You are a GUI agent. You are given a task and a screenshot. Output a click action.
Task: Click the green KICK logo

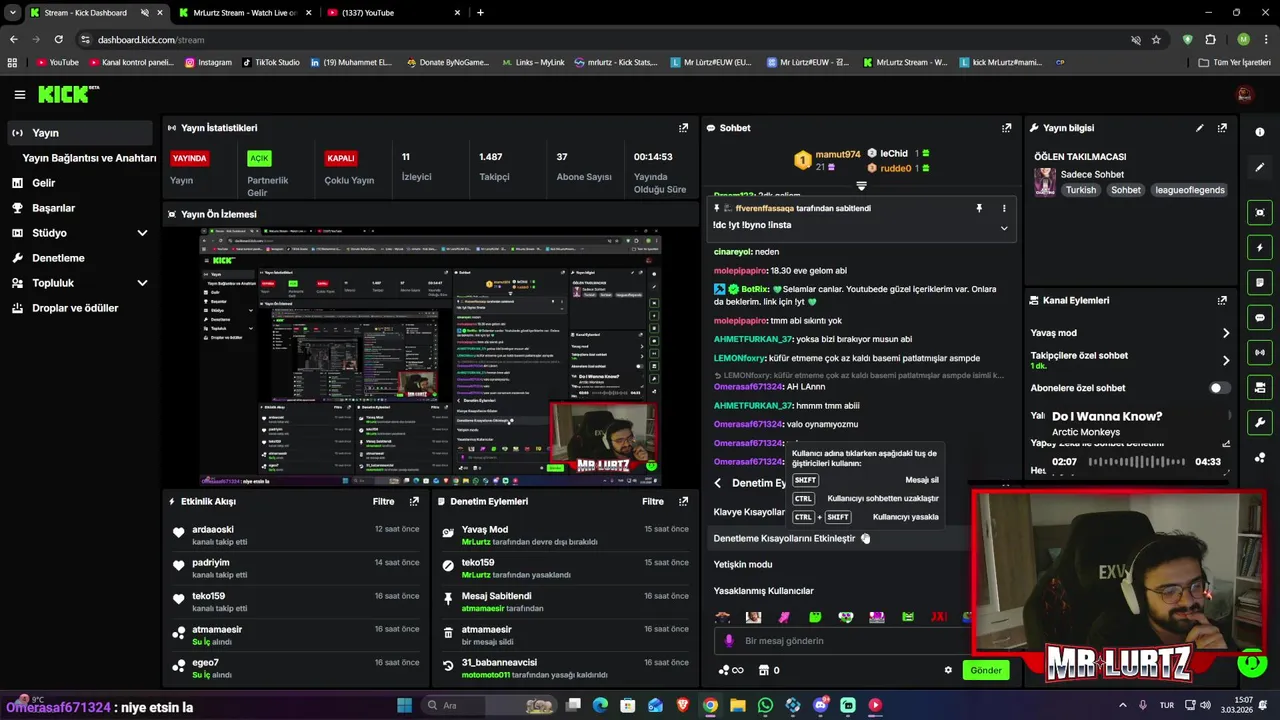pyautogui.click(x=68, y=94)
